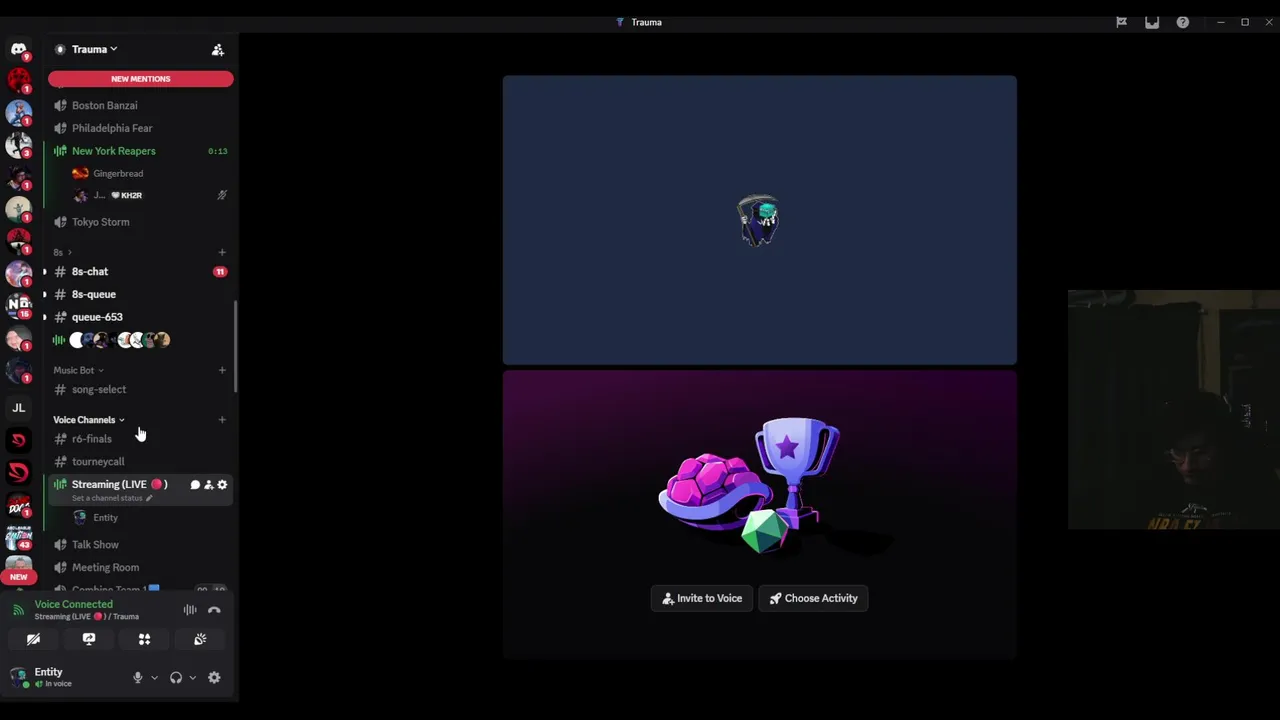Image resolution: width=1280 pixels, height=720 pixels.
Task: Open the noise suppression waveform icon
Action: tap(190, 610)
